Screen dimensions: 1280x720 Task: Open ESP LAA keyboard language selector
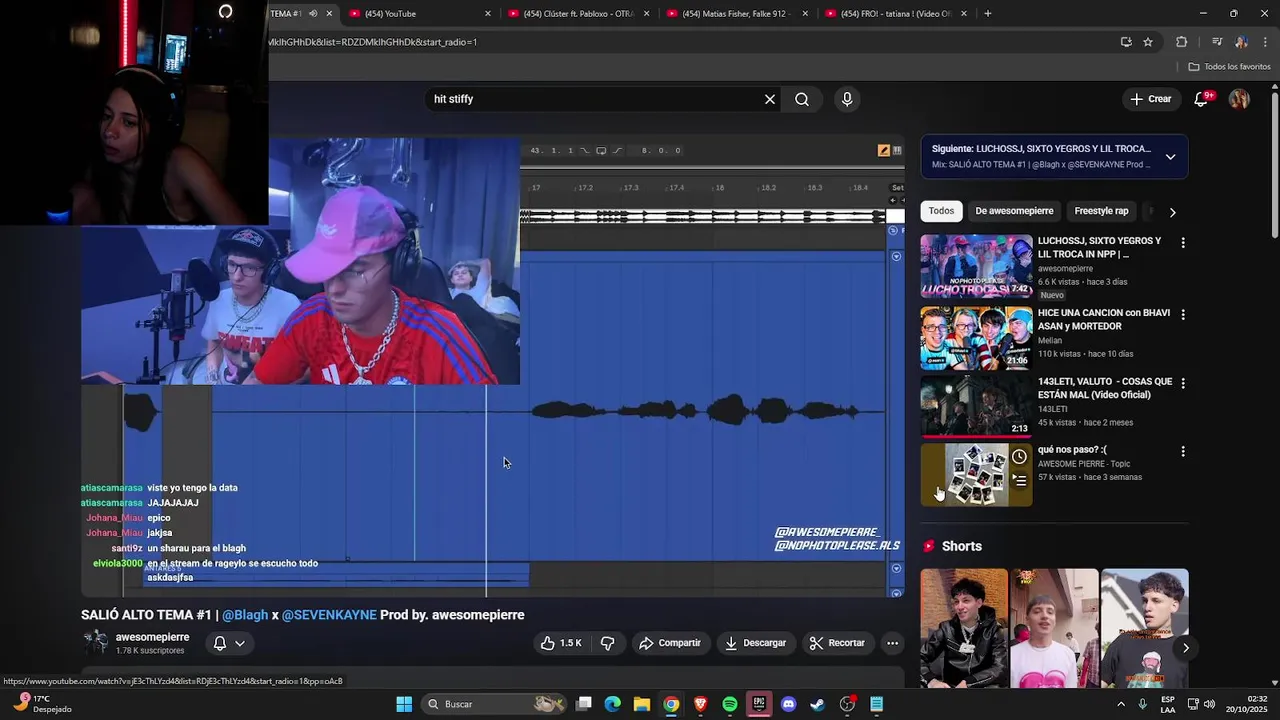tap(1168, 704)
